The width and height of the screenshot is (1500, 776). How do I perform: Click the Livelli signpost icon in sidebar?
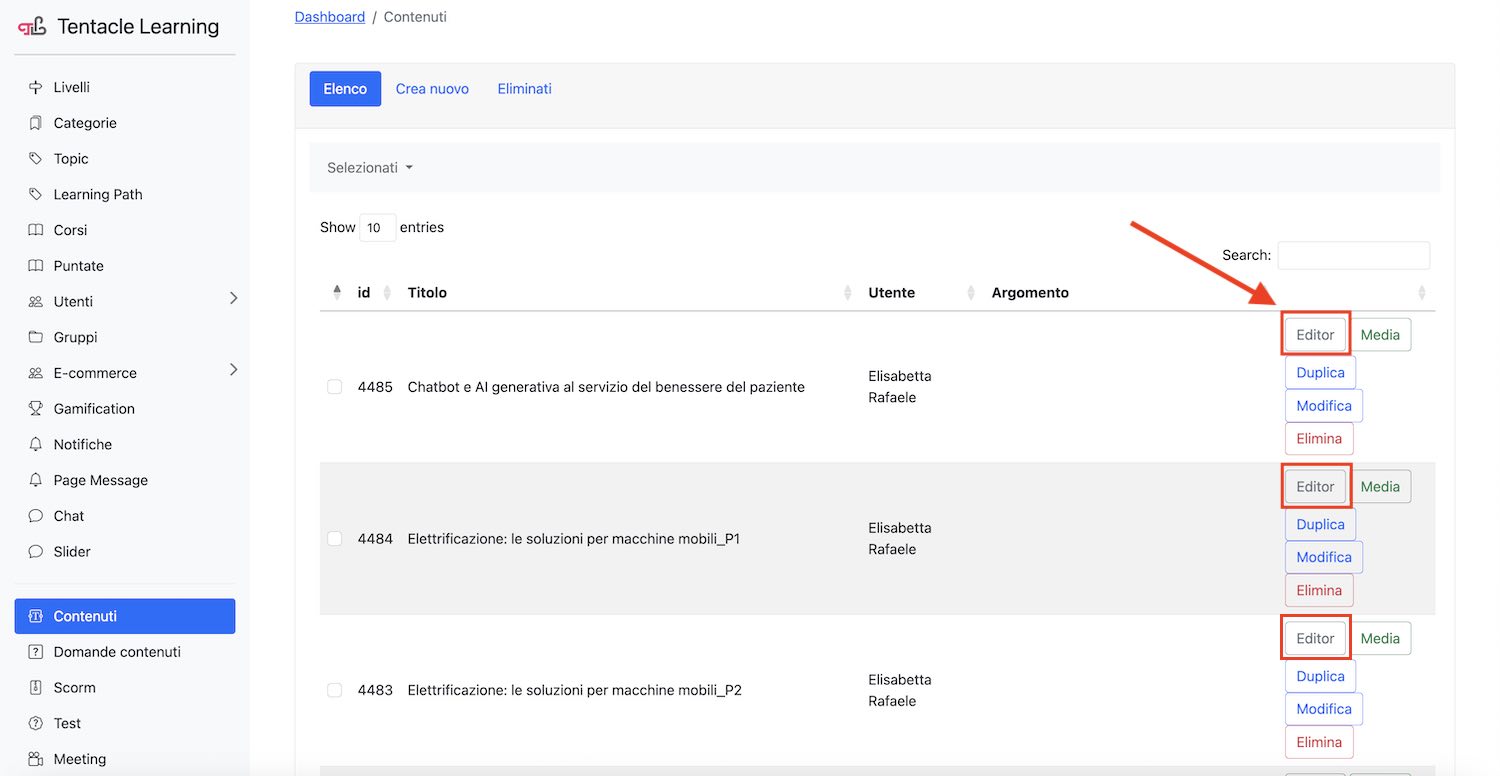point(36,87)
